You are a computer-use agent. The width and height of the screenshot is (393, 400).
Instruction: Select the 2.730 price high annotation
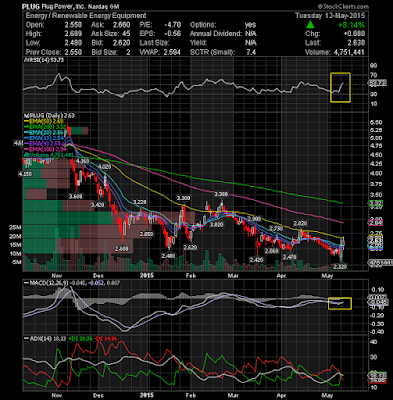276,228
